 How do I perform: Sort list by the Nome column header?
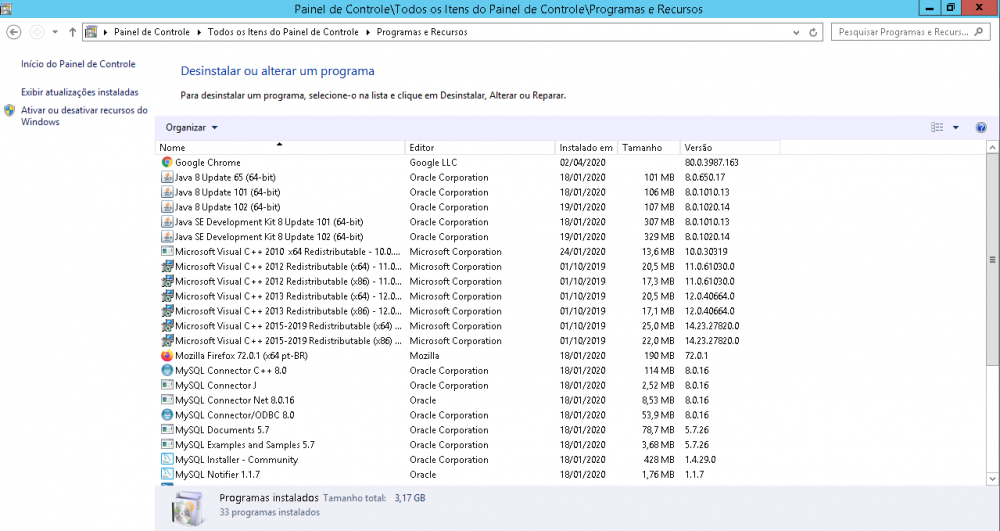(280, 147)
